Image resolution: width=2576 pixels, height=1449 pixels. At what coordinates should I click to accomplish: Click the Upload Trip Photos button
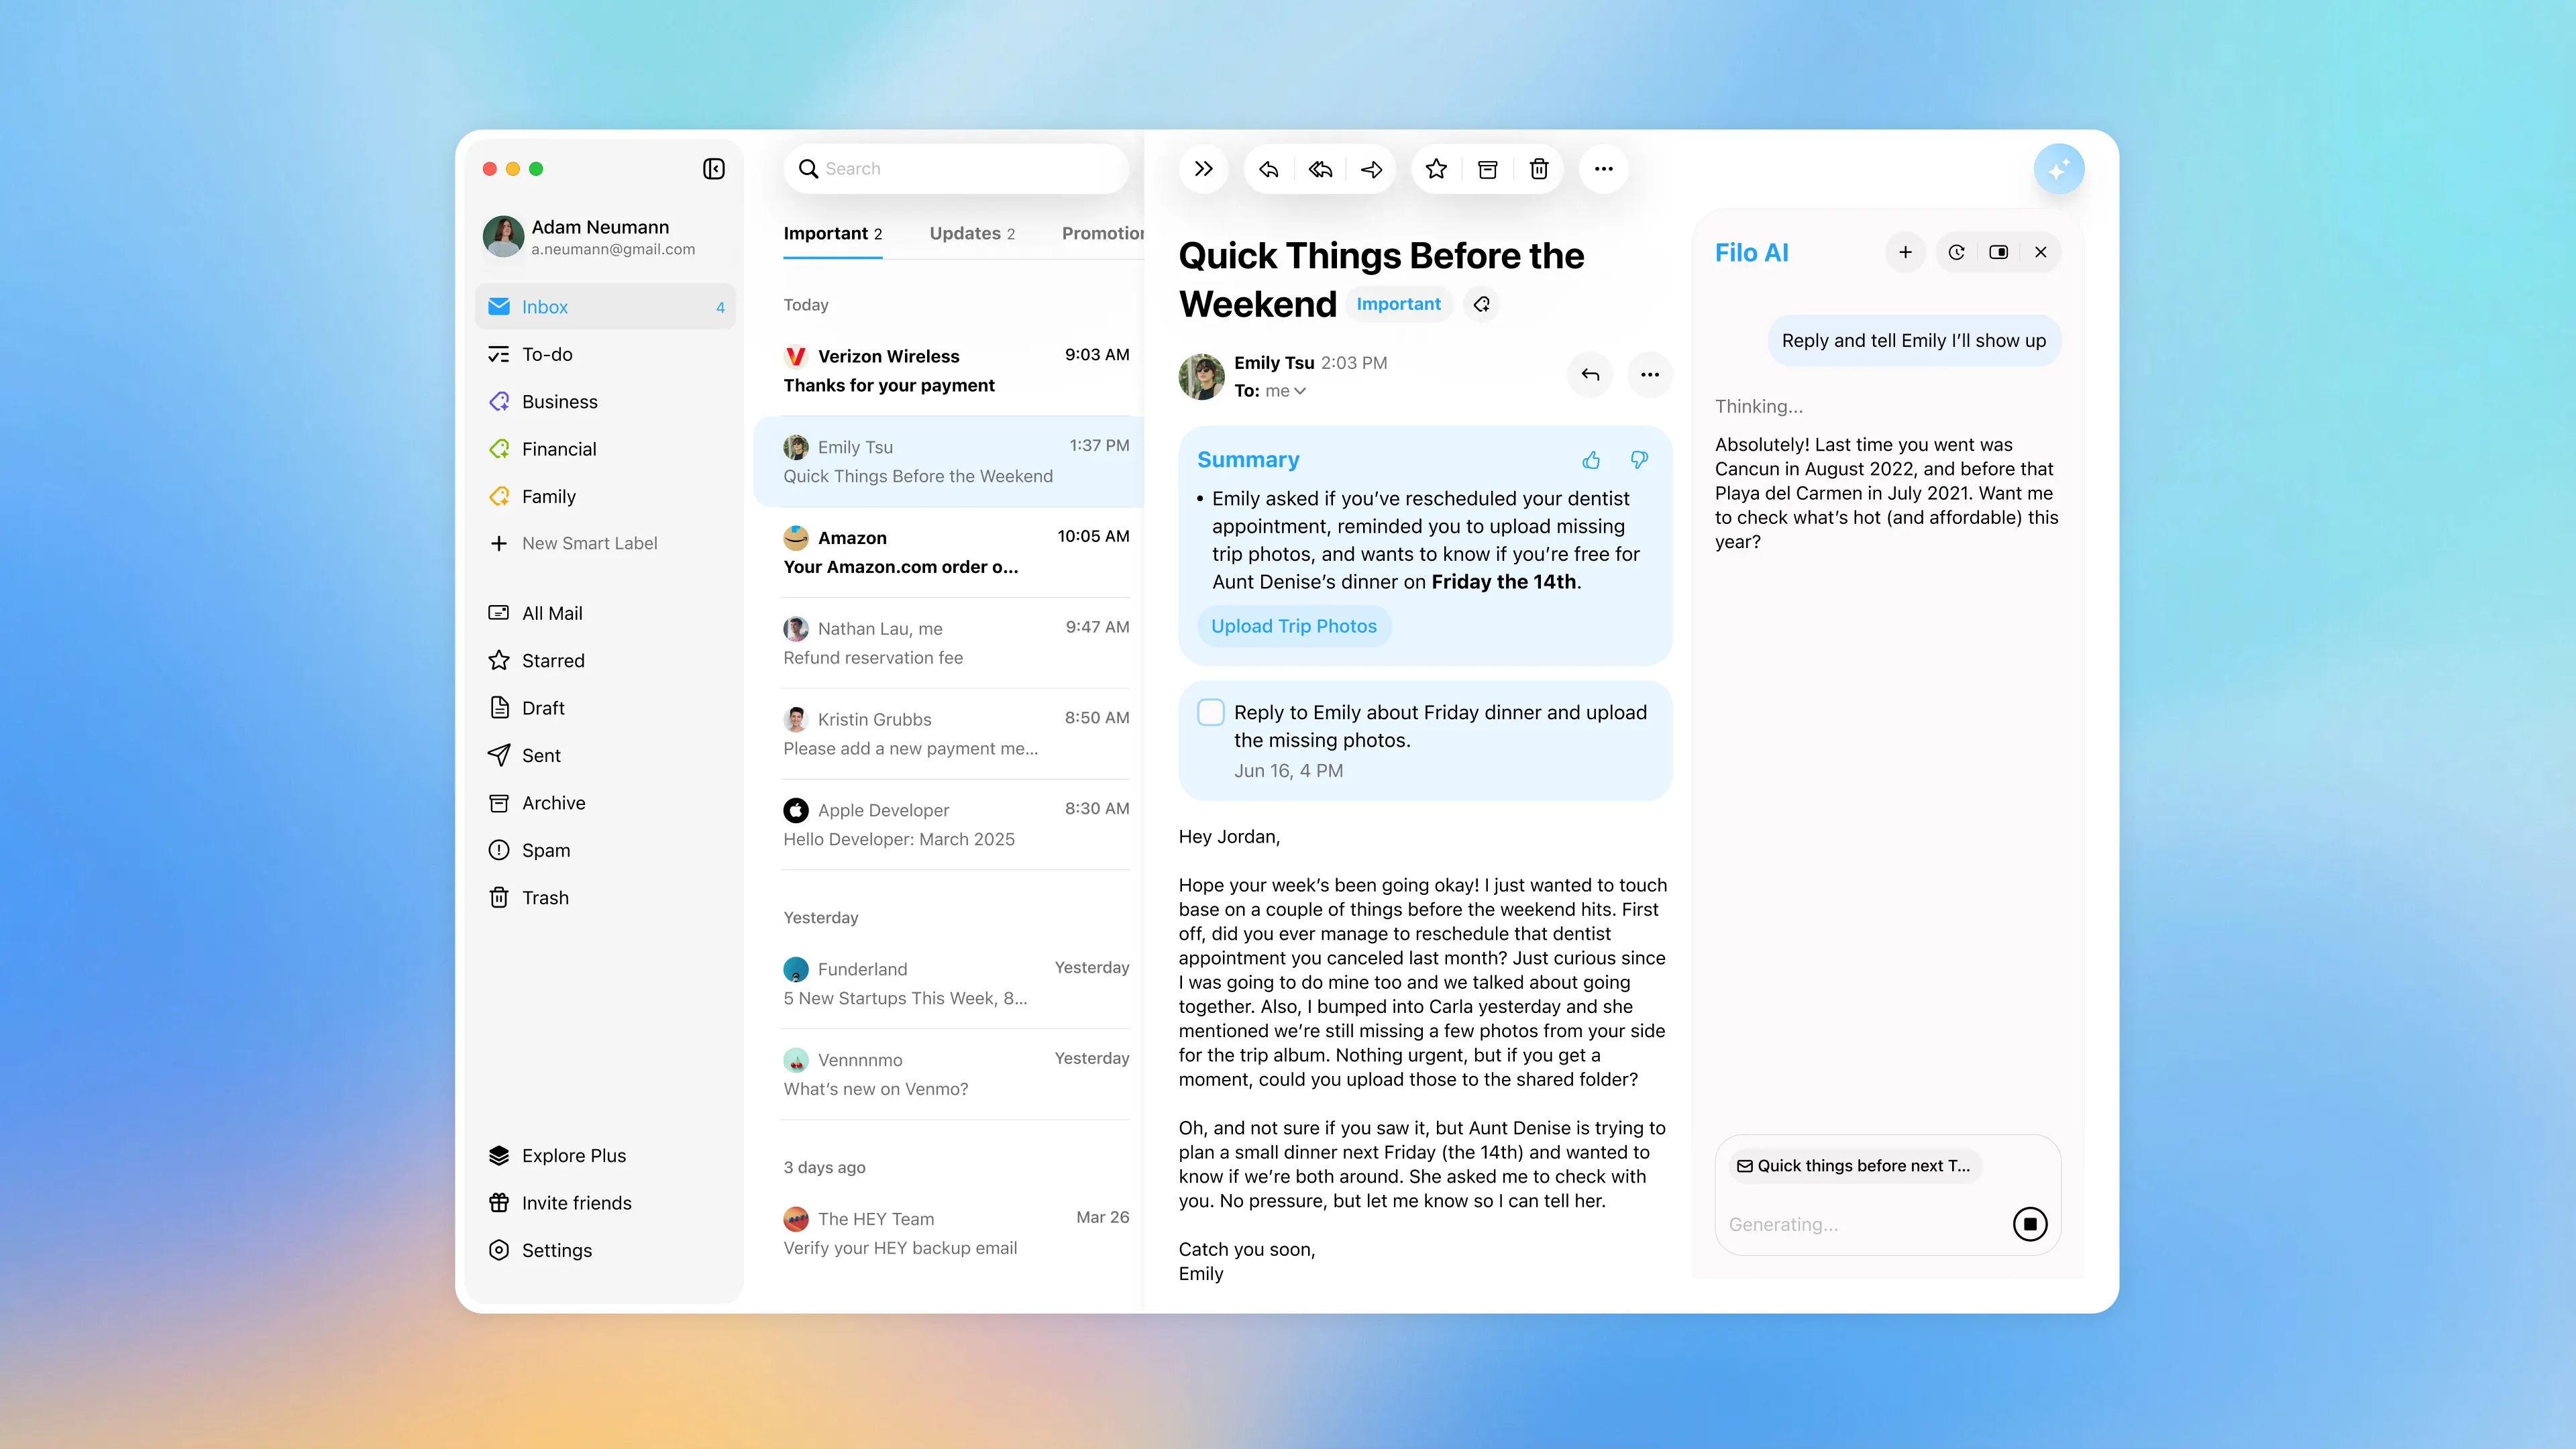(1293, 626)
